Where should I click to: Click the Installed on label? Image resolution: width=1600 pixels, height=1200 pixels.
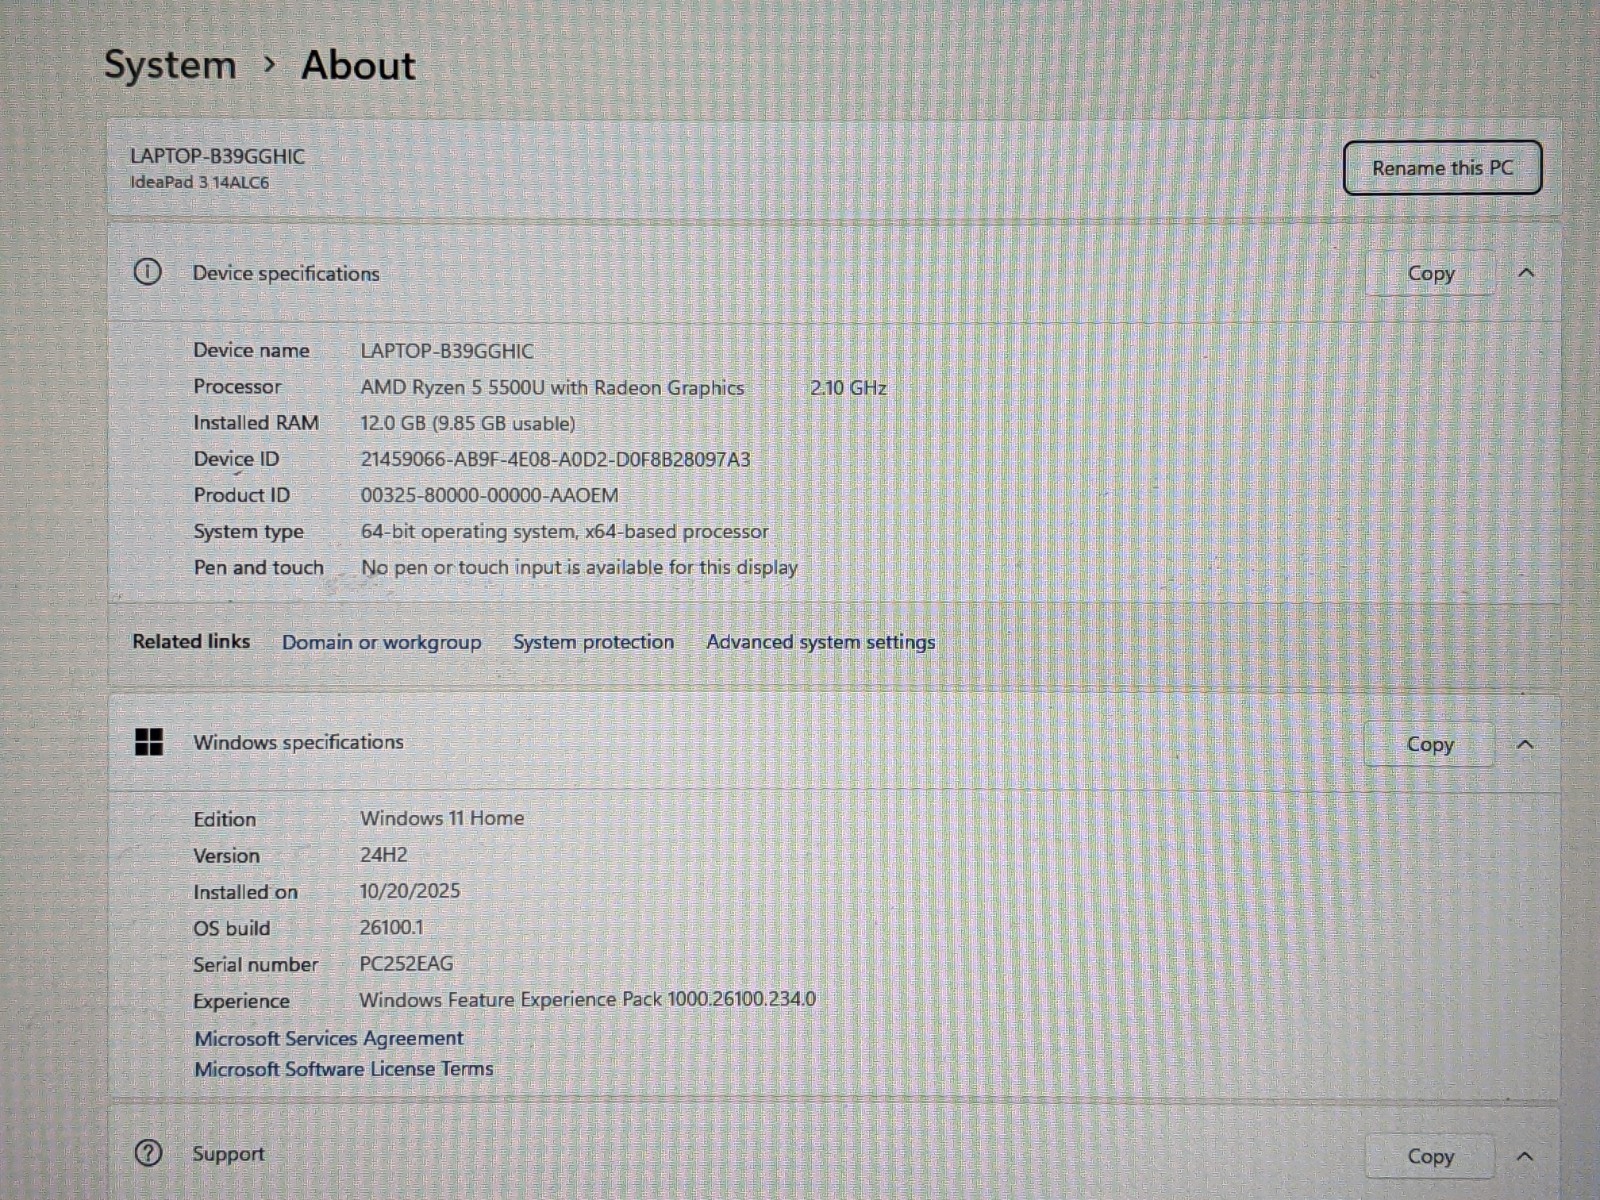tap(245, 892)
